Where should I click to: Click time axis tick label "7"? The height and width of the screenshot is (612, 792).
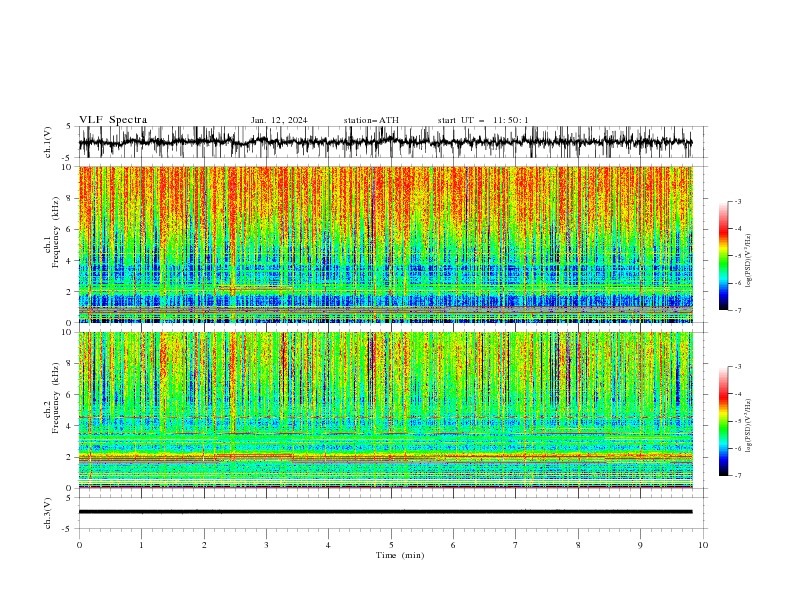(x=516, y=545)
